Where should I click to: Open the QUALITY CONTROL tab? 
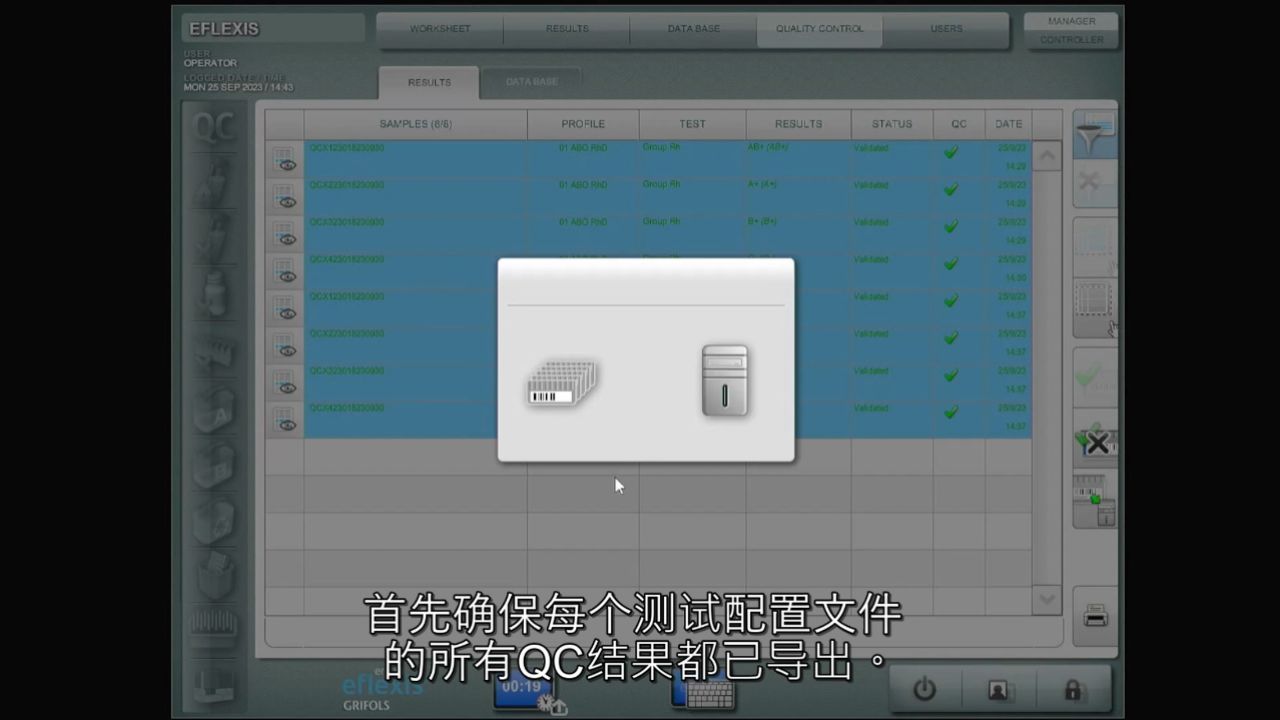coord(820,29)
